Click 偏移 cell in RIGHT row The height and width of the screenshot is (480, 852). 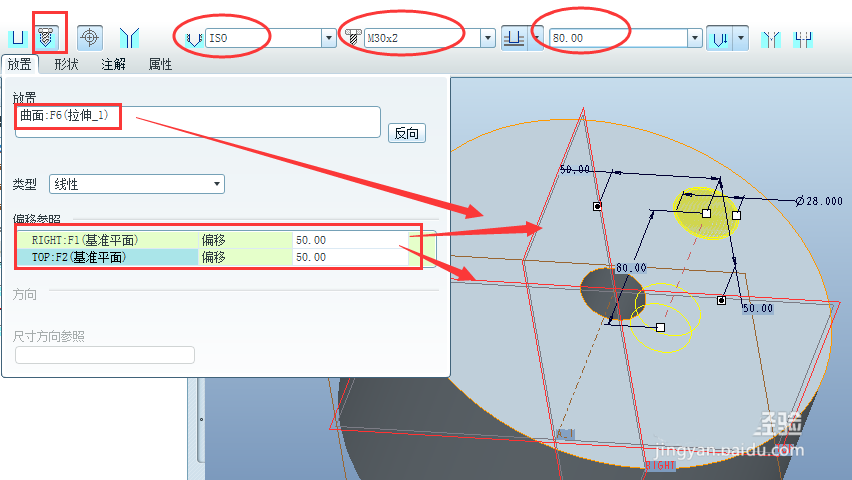click(246, 240)
